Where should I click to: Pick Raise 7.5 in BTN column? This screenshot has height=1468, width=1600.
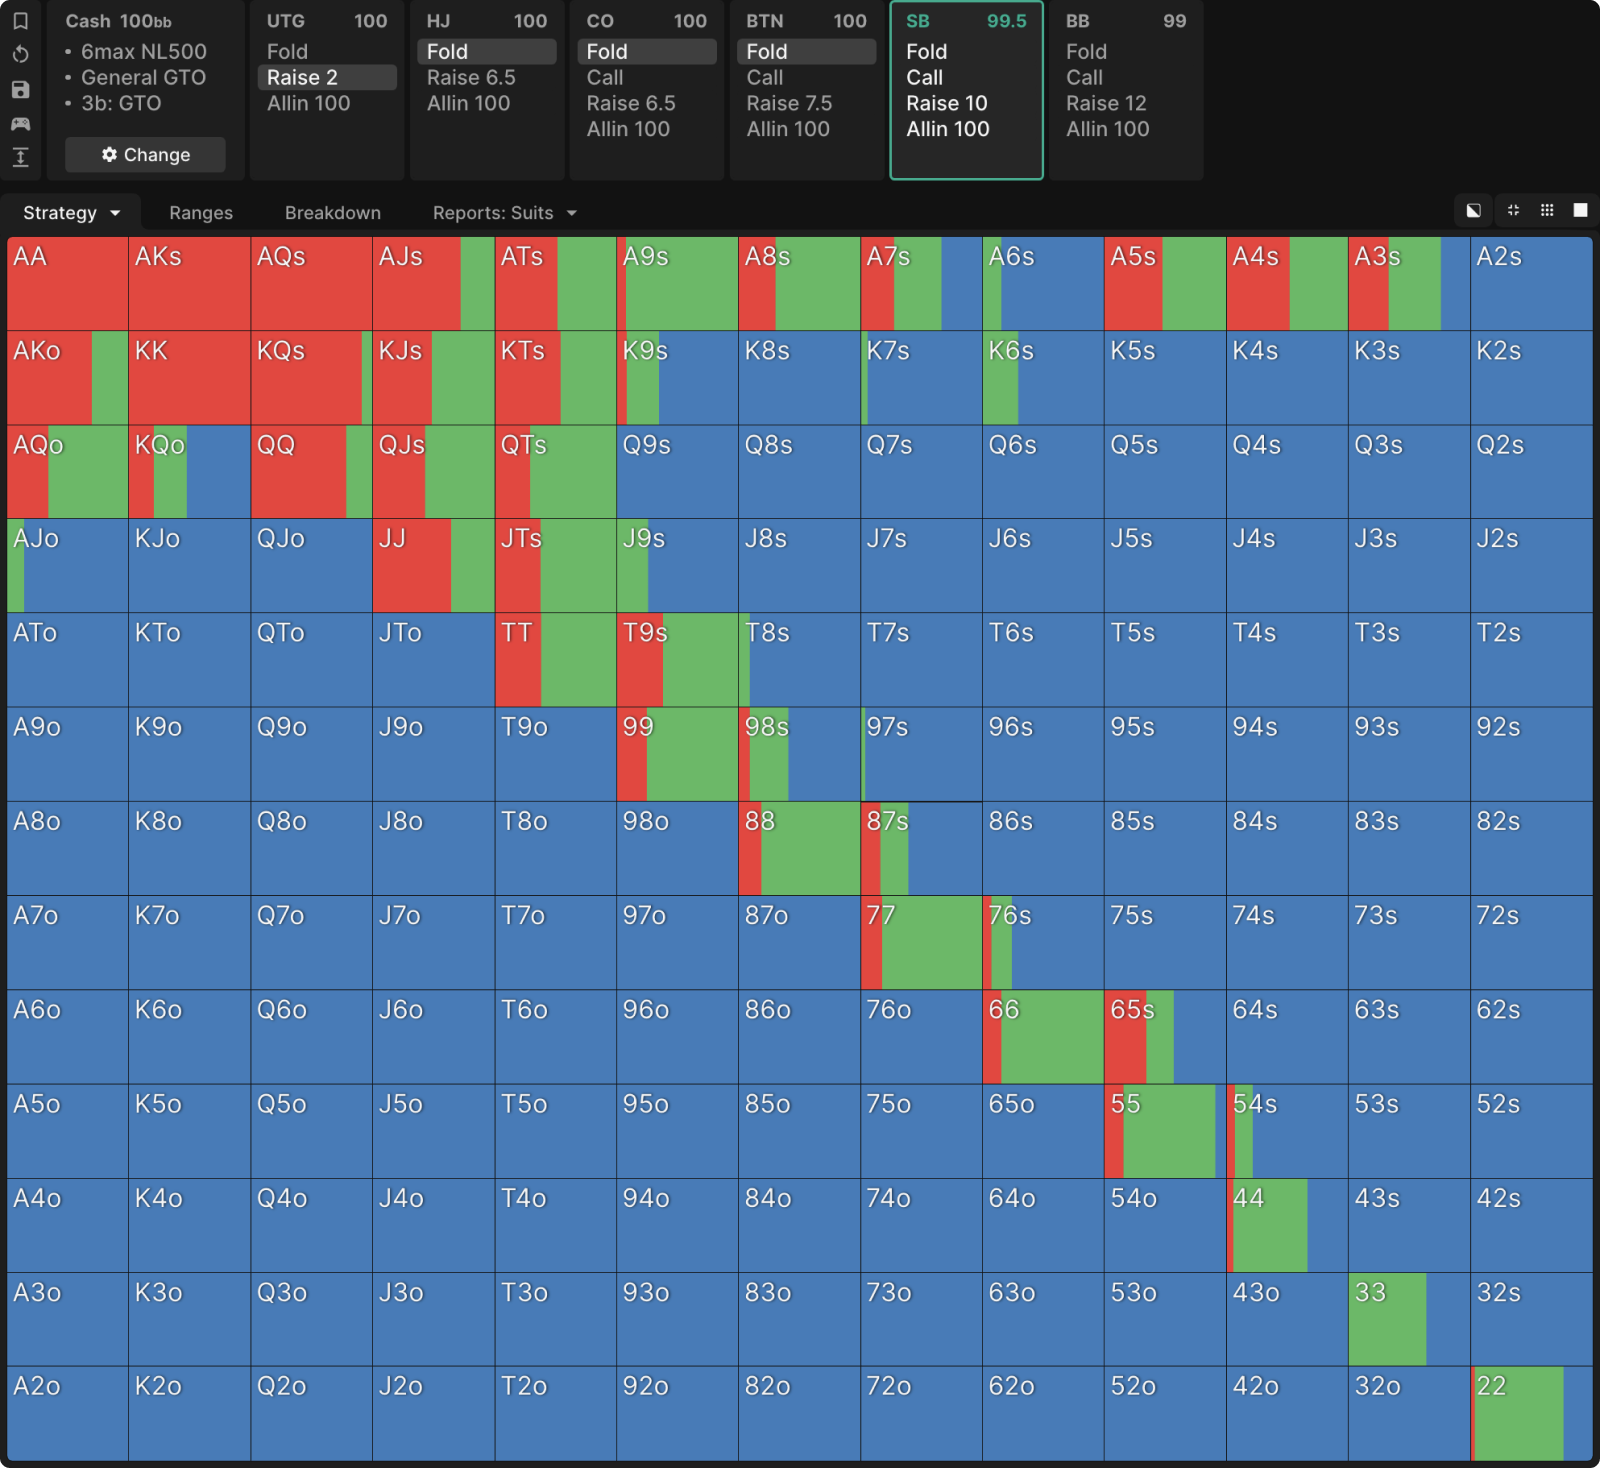point(788,103)
